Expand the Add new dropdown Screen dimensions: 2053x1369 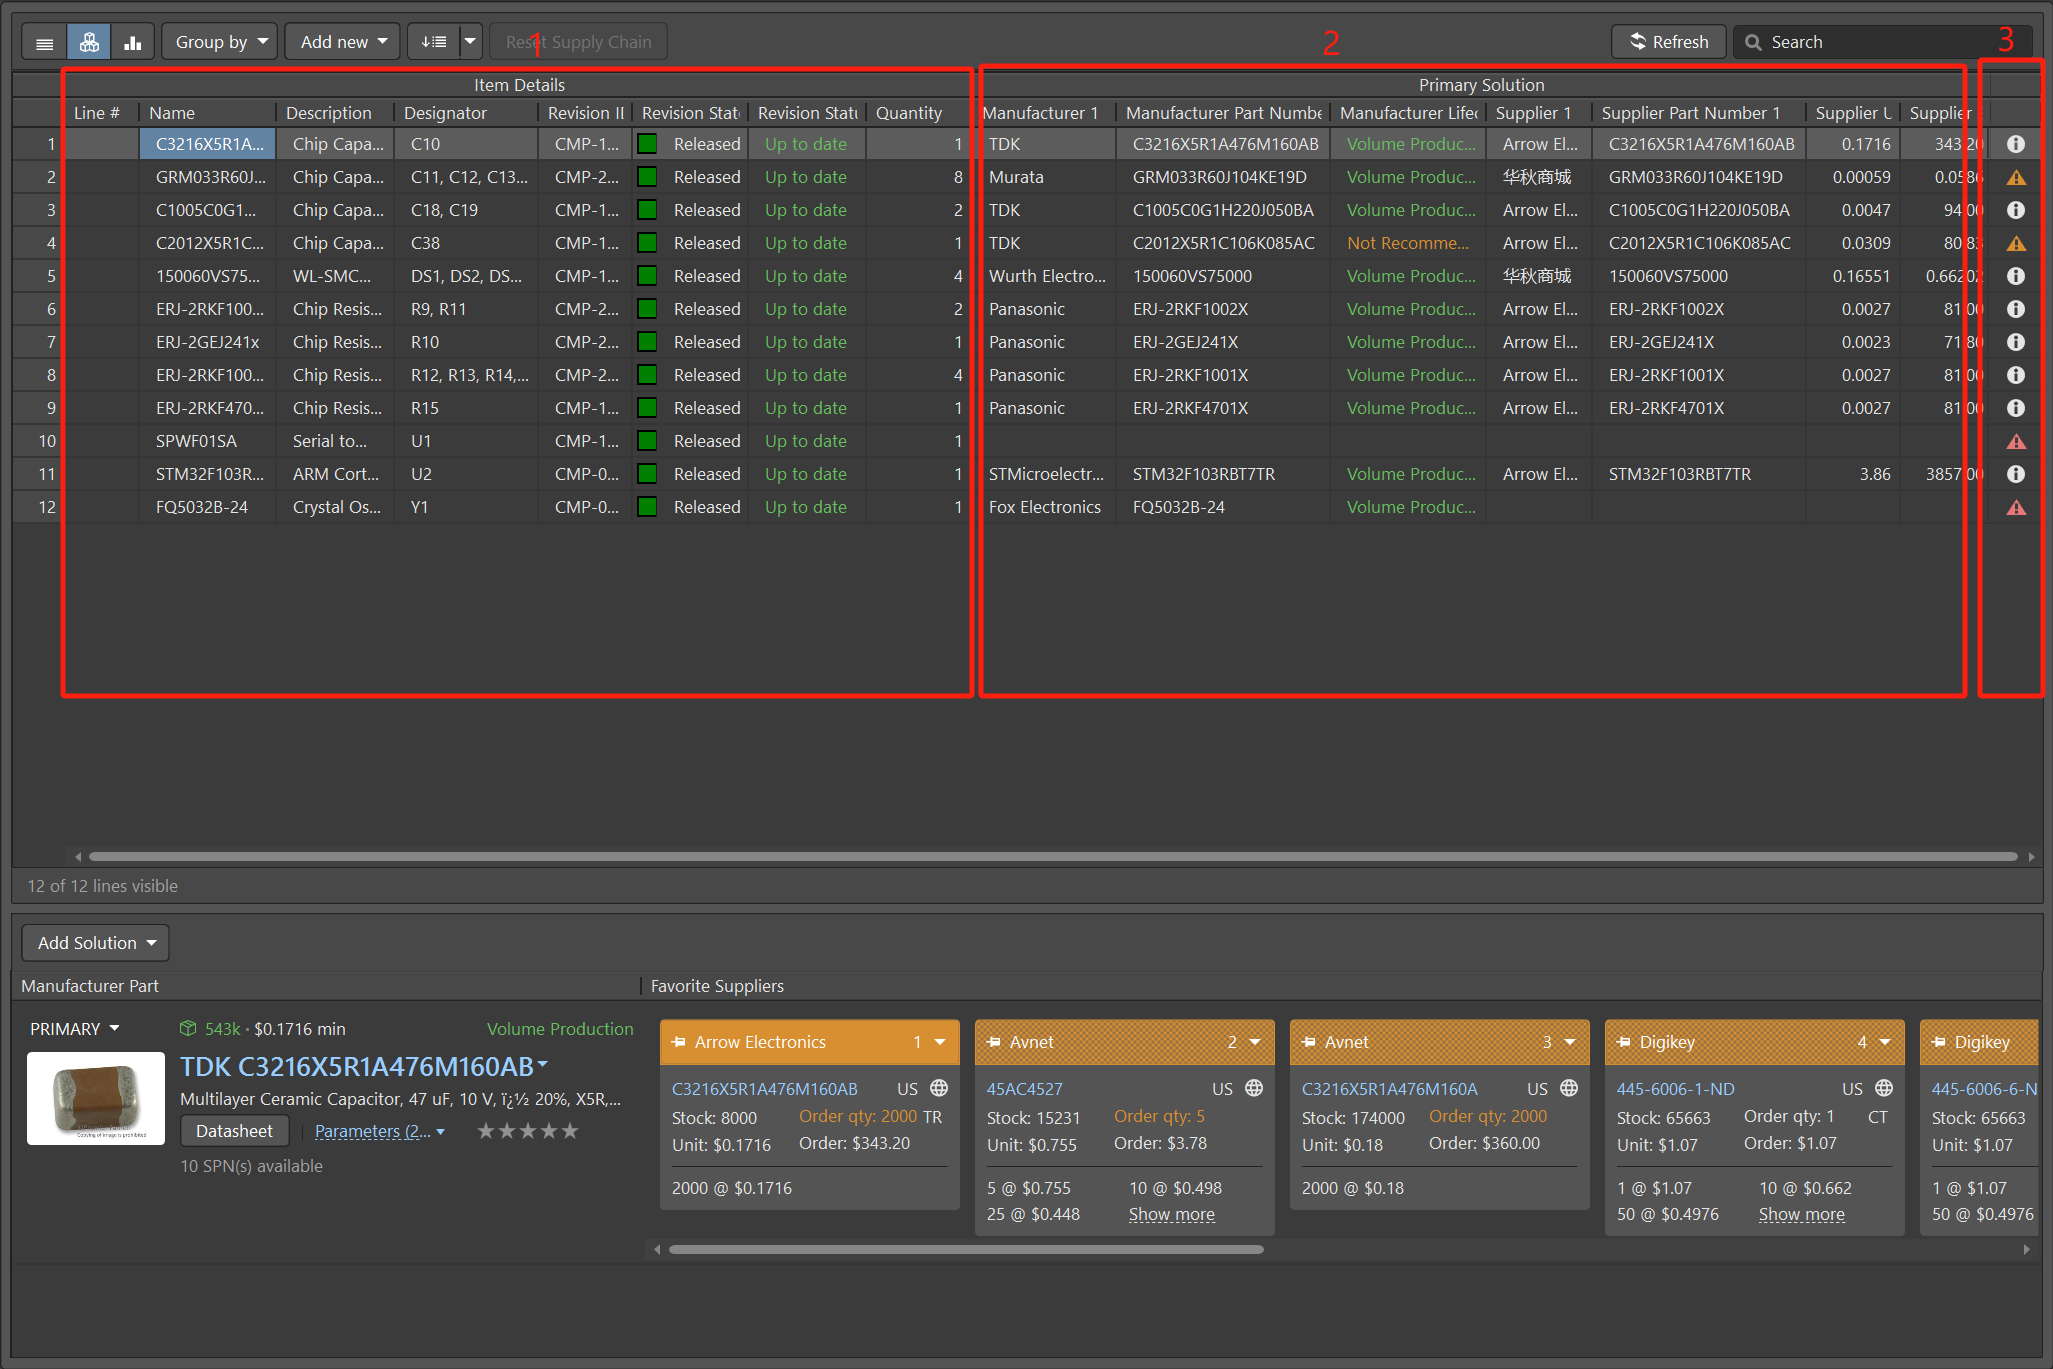pos(343,42)
